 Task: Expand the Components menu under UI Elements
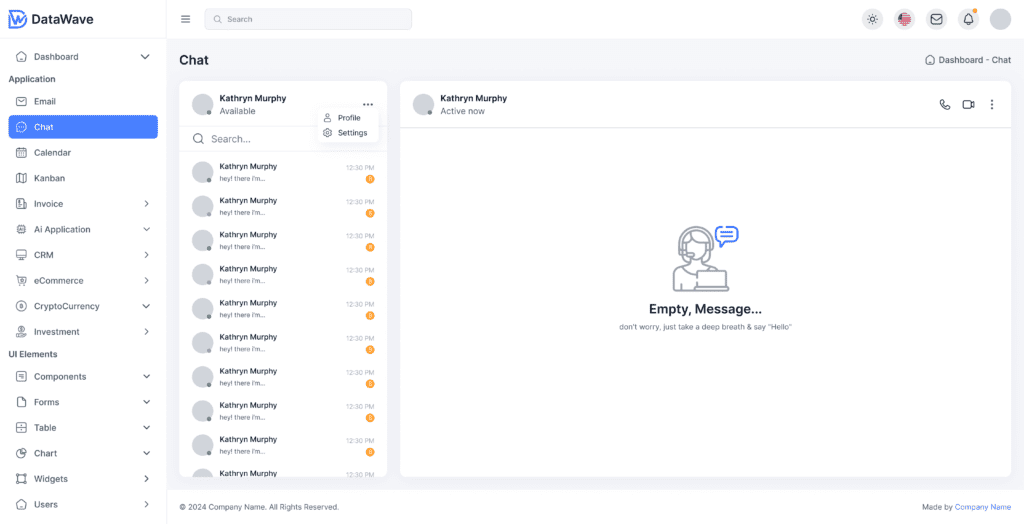[83, 377]
